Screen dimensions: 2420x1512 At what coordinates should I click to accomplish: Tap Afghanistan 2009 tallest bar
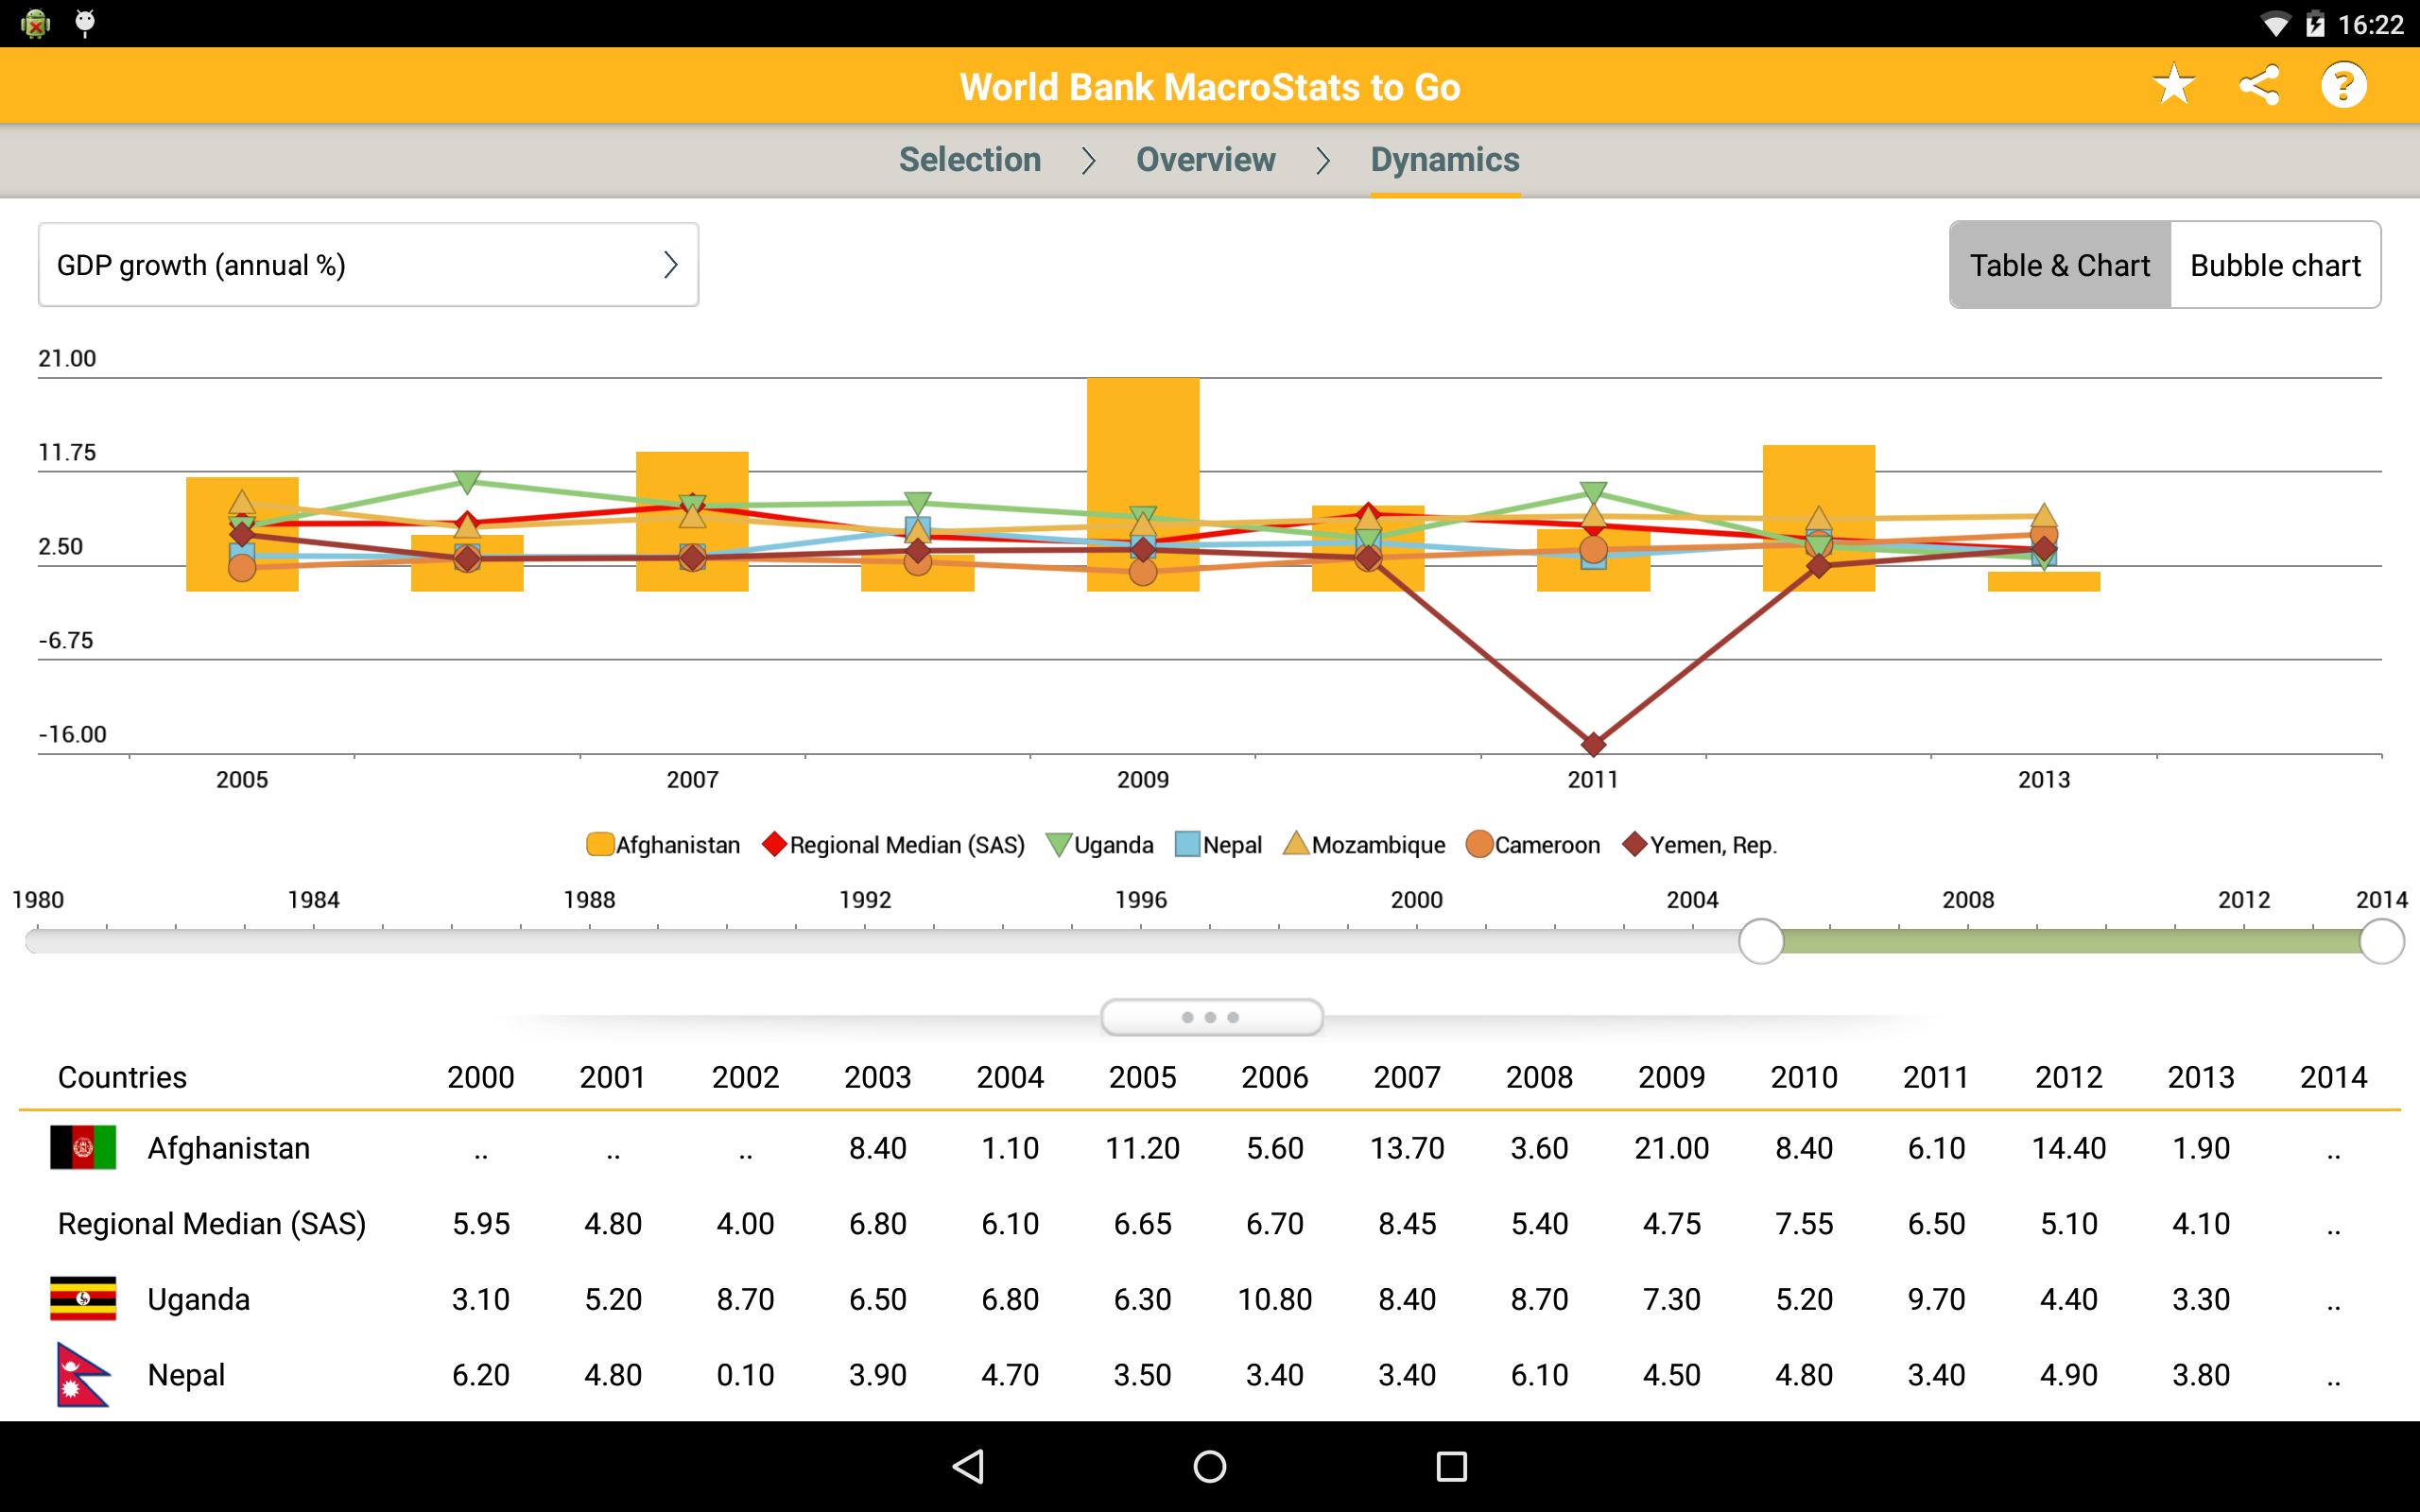(x=1143, y=484)
